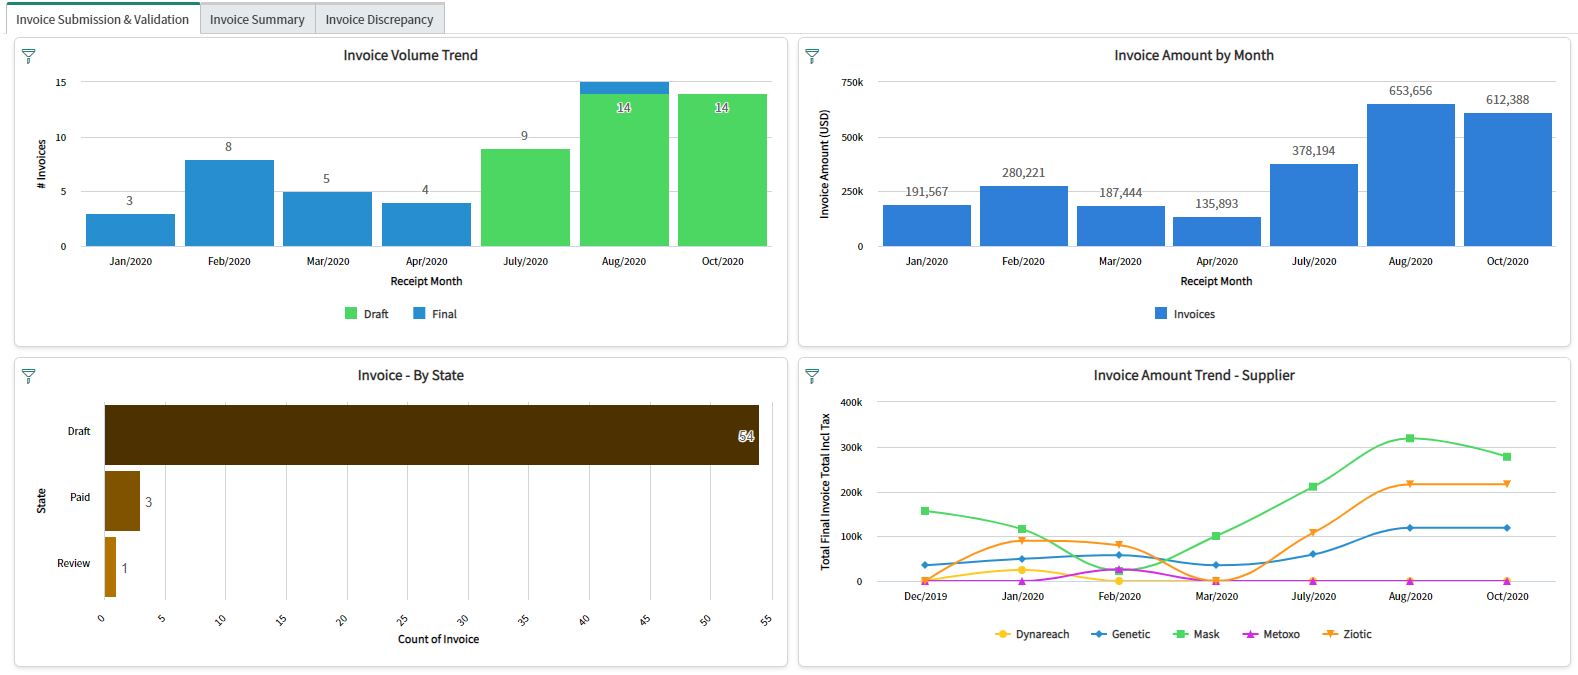Open filter on Invoice Amount Trend - Supplier
The image size is (1578, 675).
[x=812, y=376]
